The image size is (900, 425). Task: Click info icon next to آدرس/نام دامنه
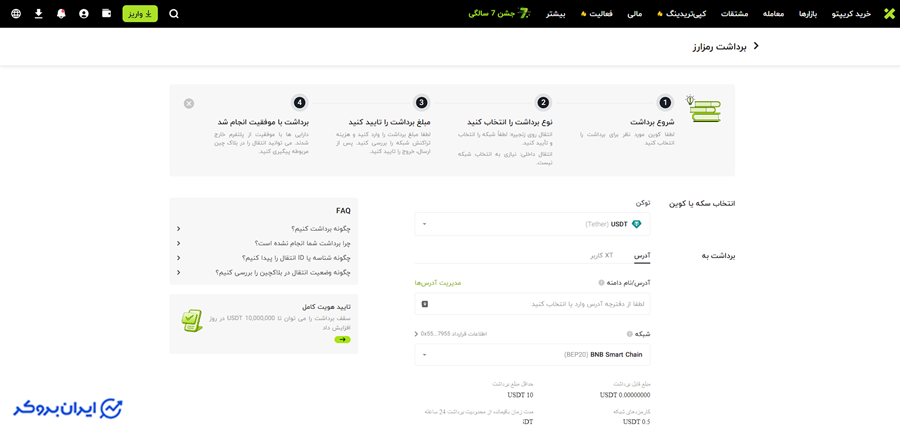pyautogui.click(x=601, y=283)
